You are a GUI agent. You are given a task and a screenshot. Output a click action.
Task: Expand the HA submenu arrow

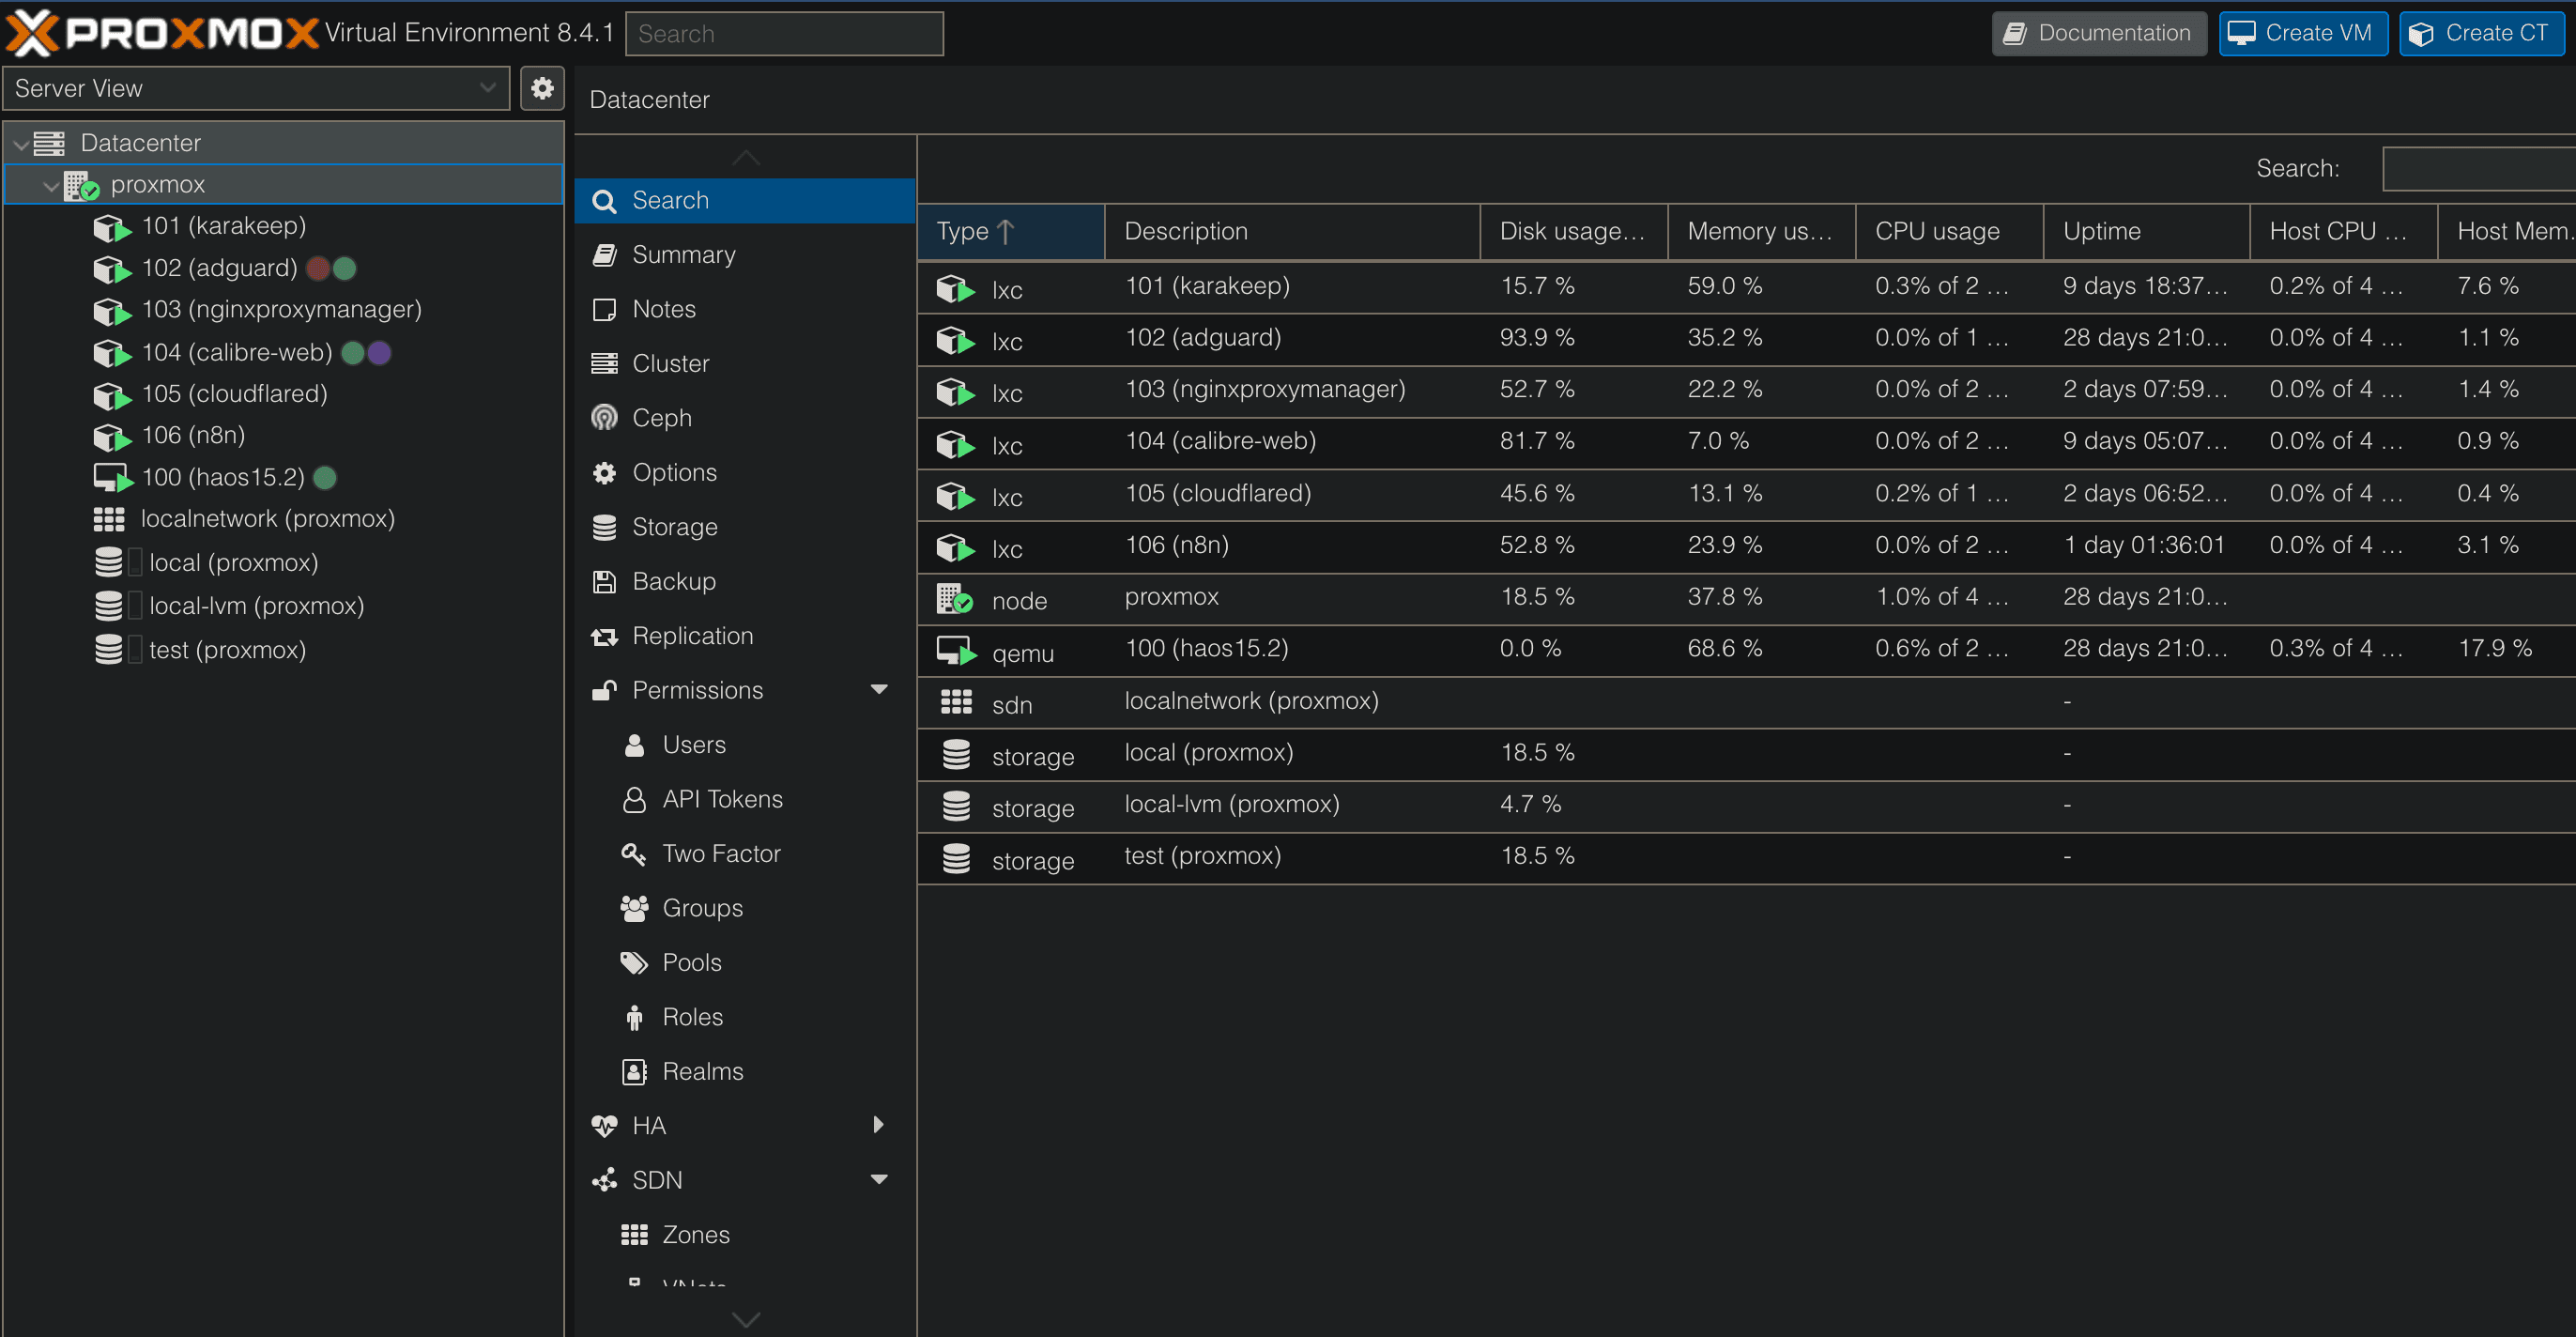coord(879,1125)
